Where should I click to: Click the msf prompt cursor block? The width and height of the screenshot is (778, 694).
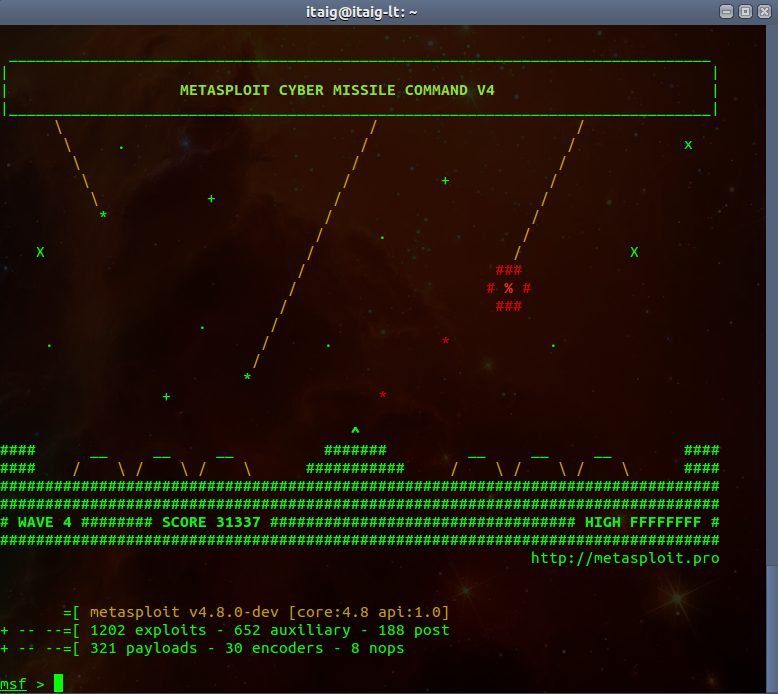pos(59,683)
